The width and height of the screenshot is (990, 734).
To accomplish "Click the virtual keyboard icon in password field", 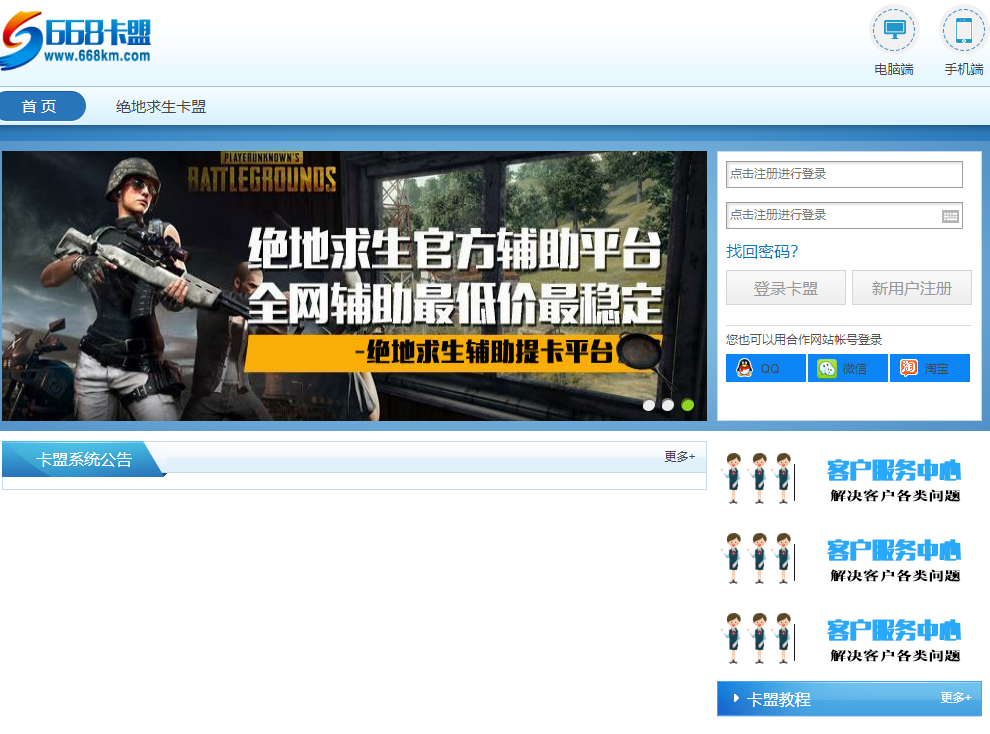I will click(x=950, y=216).
